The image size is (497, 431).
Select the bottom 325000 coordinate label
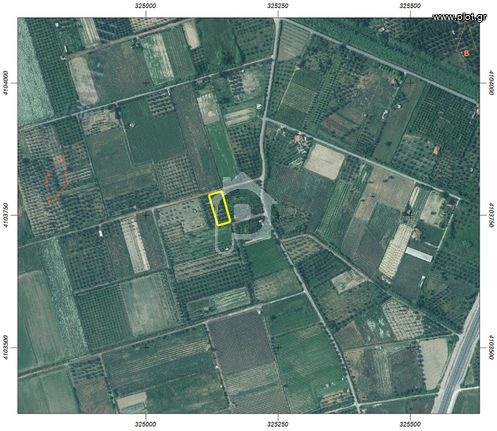[146, 425]
